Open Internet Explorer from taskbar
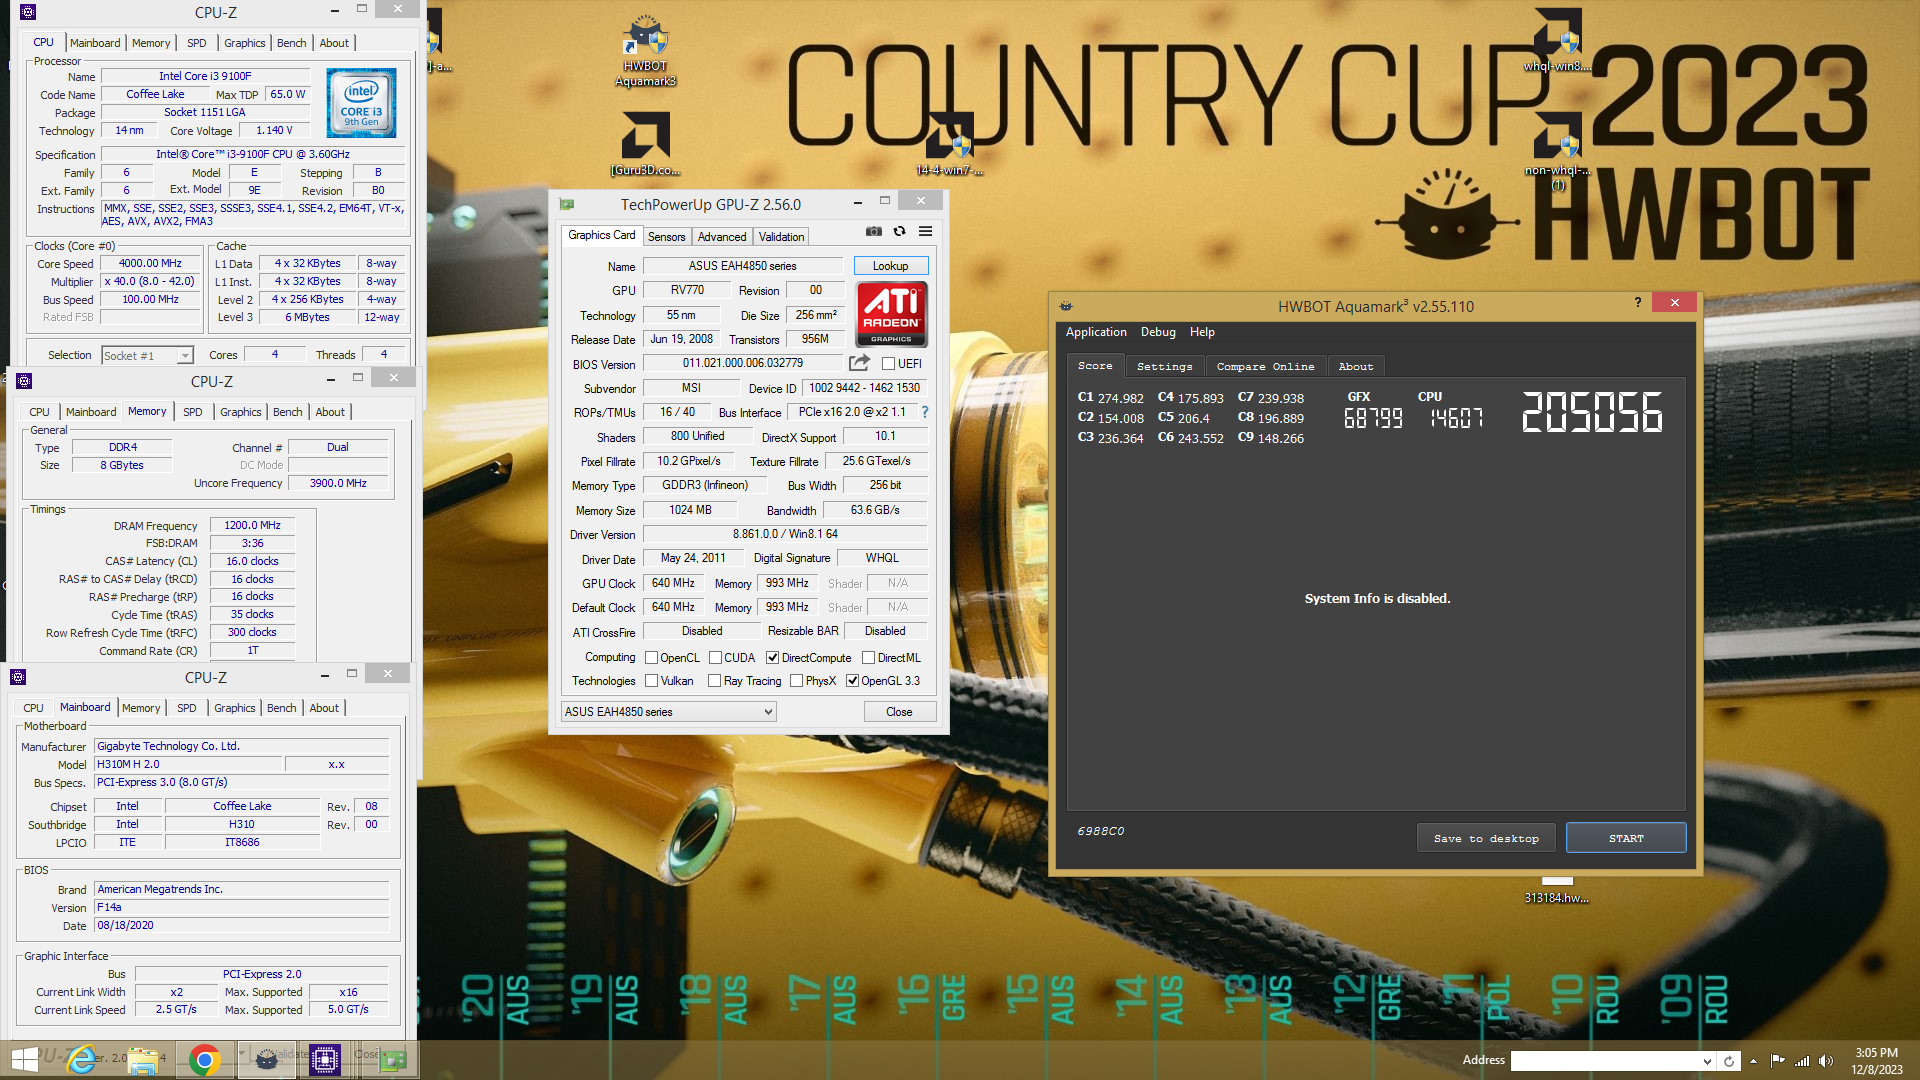 [x=82, y=1059]
